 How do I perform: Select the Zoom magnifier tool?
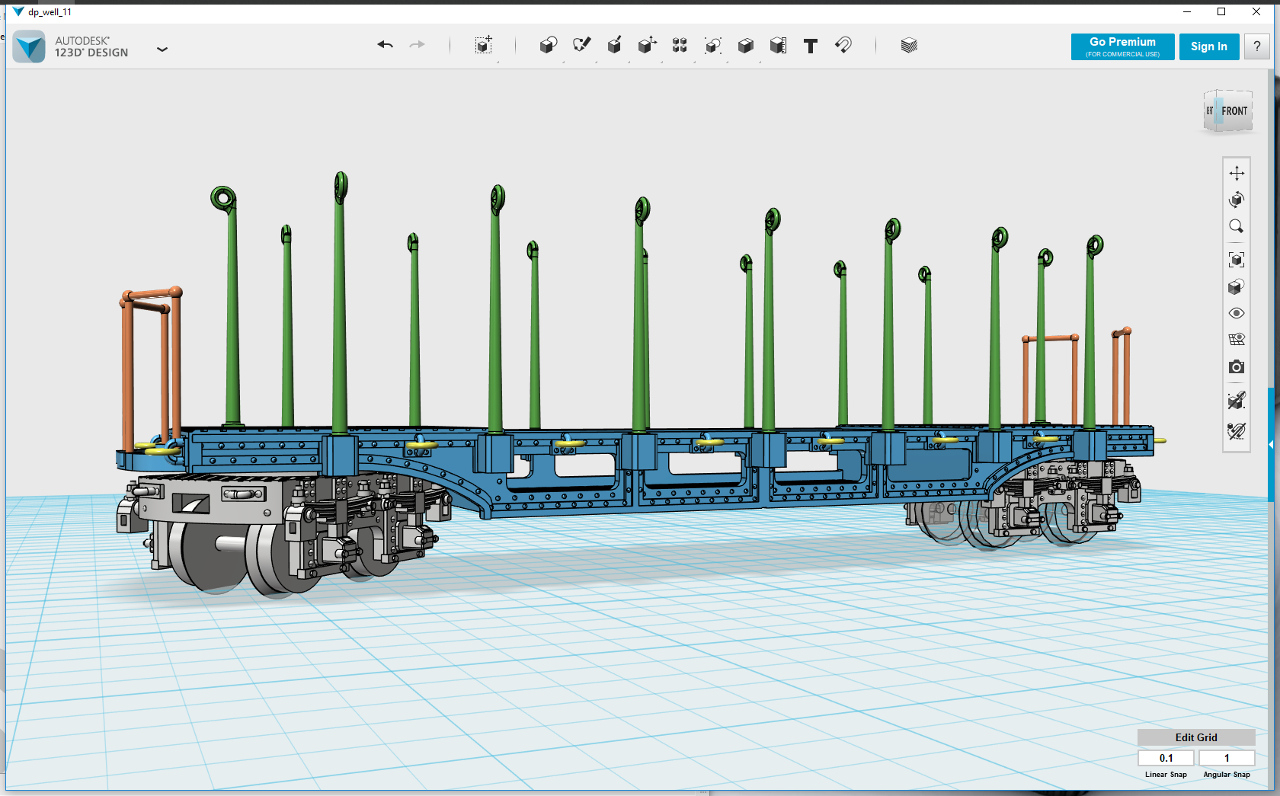[x=1236, y=227]
